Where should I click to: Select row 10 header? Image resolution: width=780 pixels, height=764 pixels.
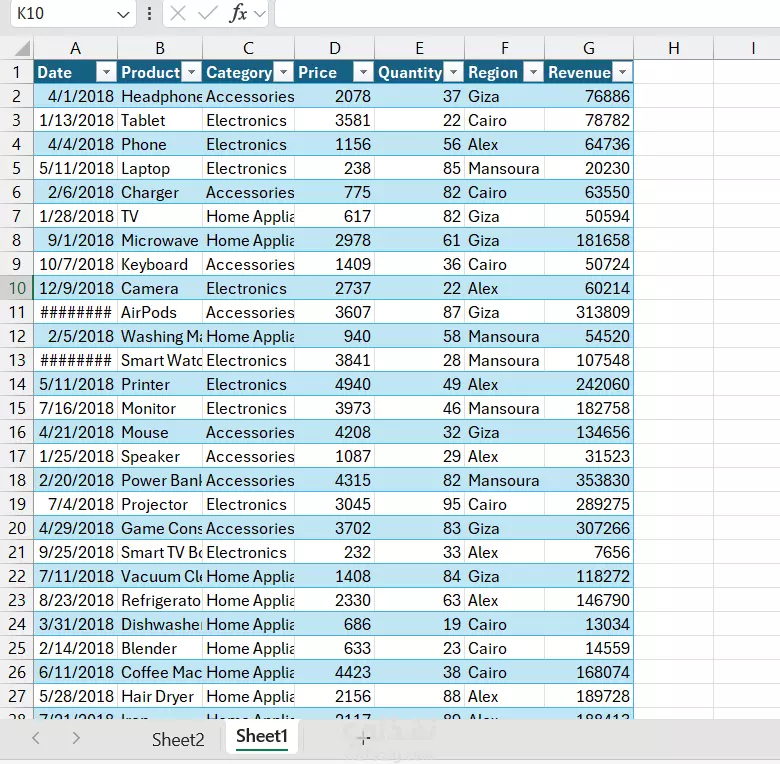(x=17, y=288)
